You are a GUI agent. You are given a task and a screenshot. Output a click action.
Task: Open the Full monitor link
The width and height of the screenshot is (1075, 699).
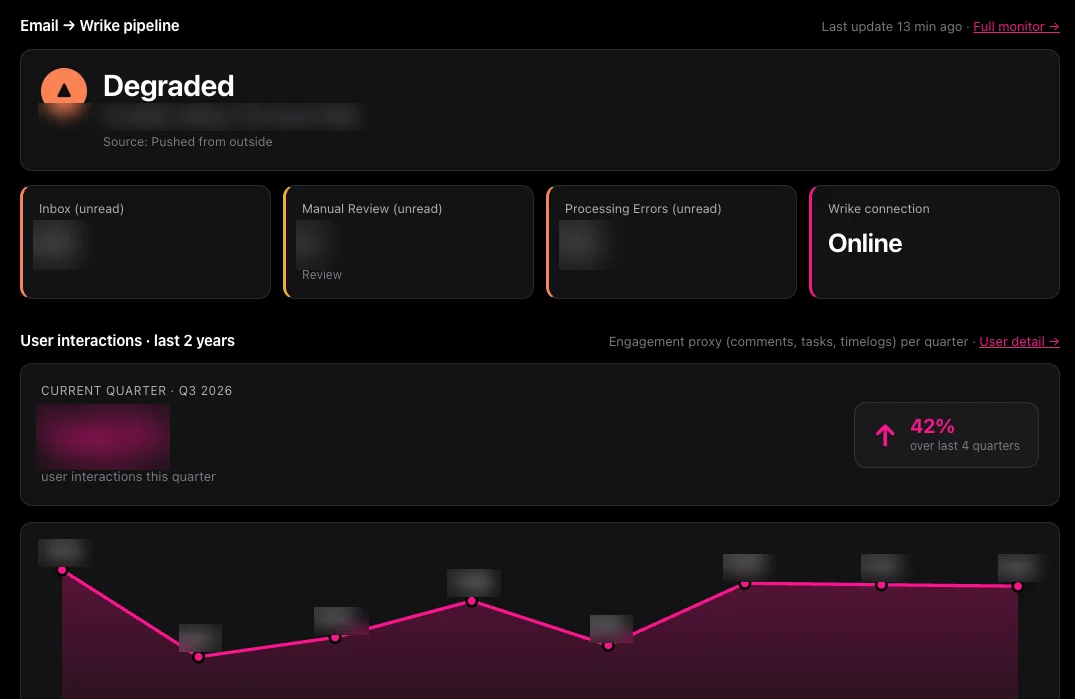(1016, 27)
